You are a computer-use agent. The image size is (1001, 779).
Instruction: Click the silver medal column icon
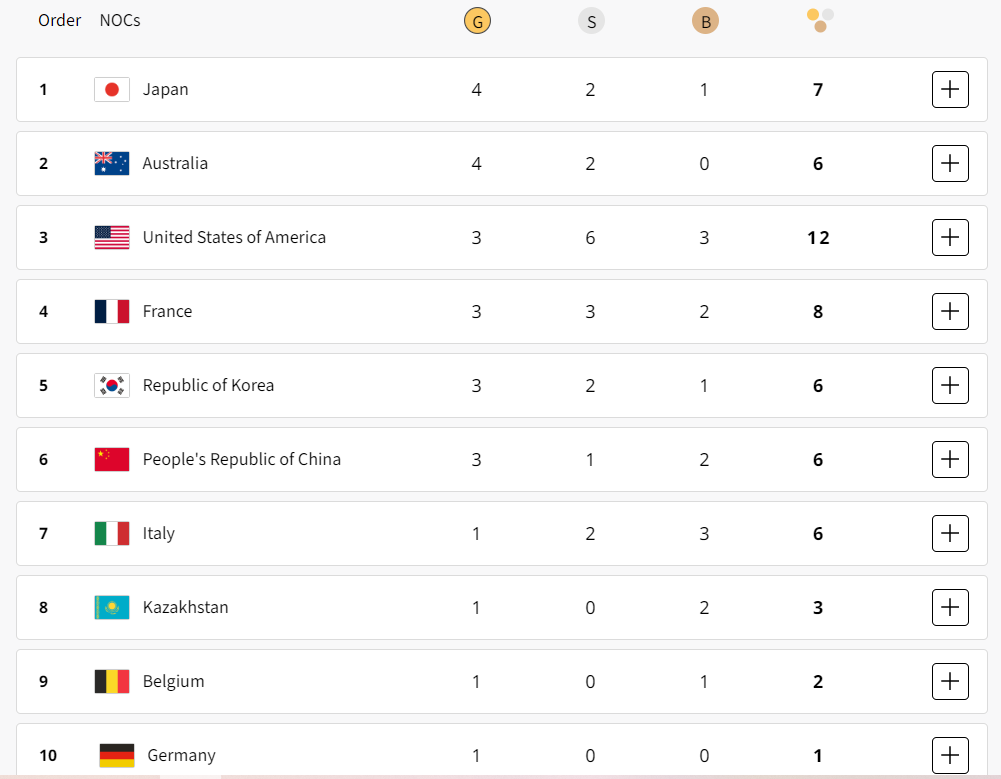[x=591, y=20]
